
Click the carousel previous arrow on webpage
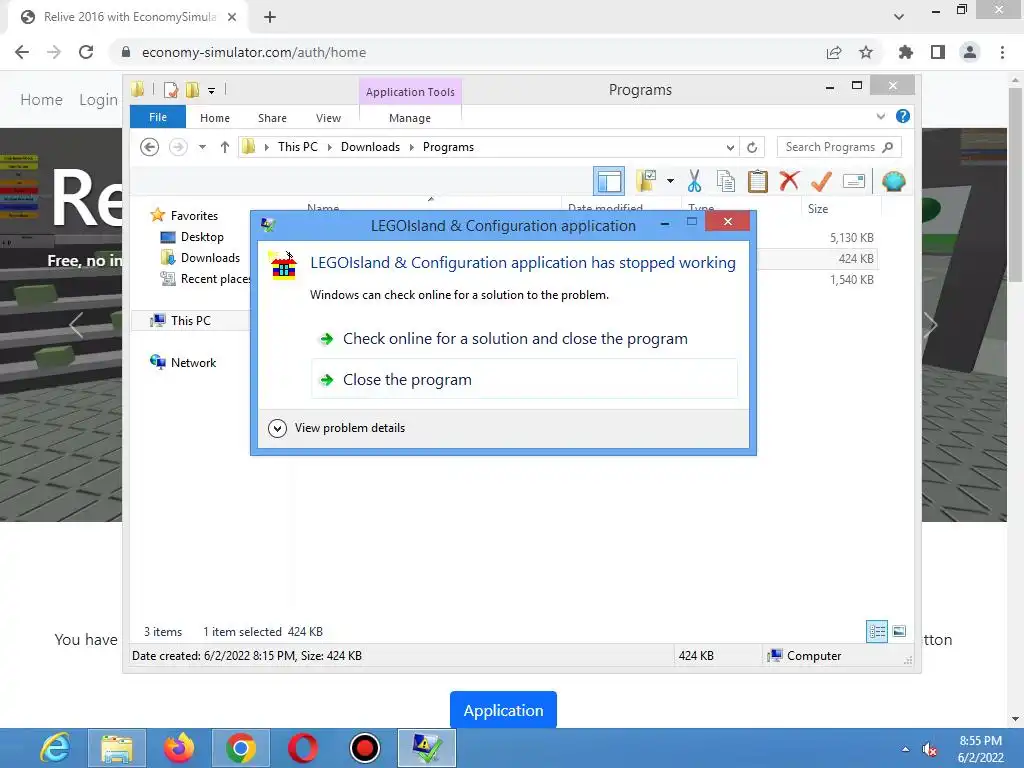pyautogui.click(x=76, y=325)
